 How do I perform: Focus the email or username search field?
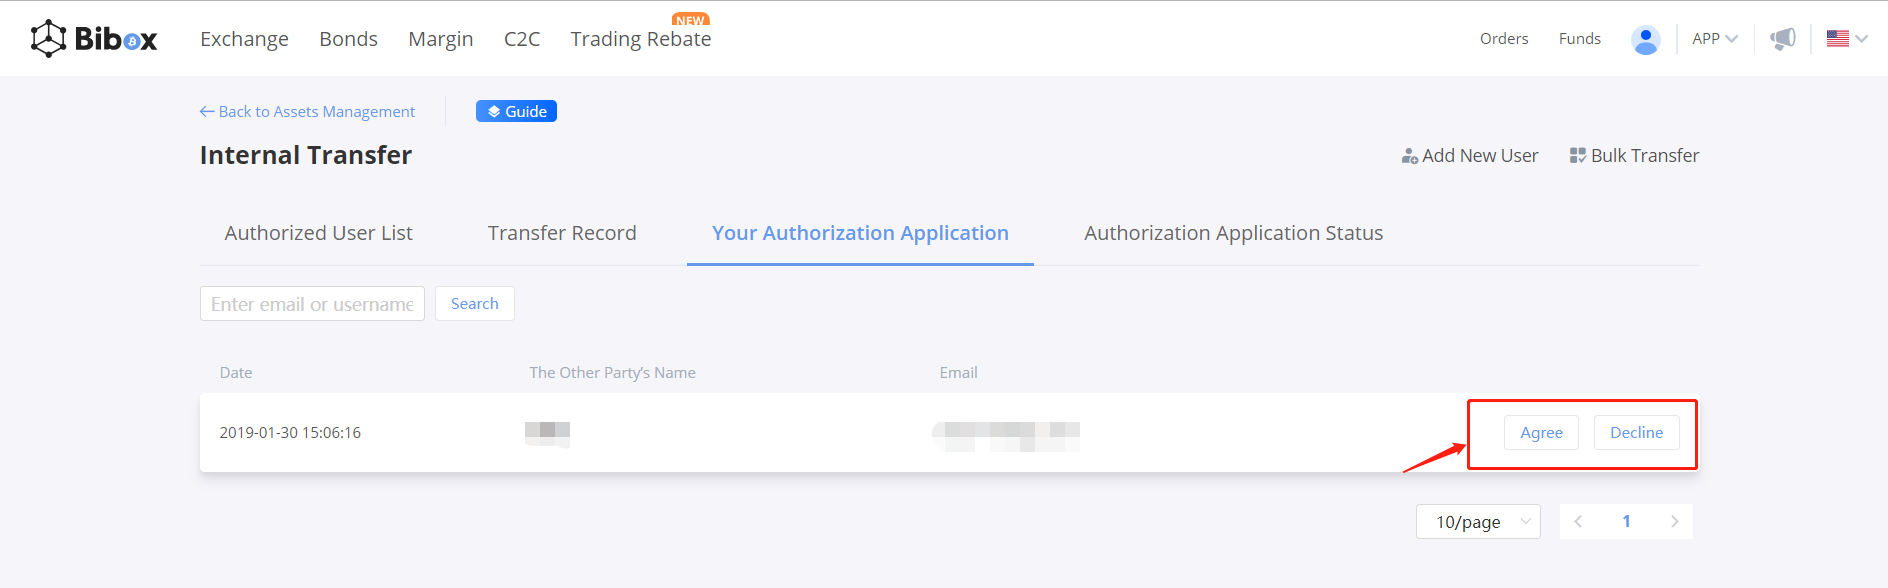tap(312, 304)
